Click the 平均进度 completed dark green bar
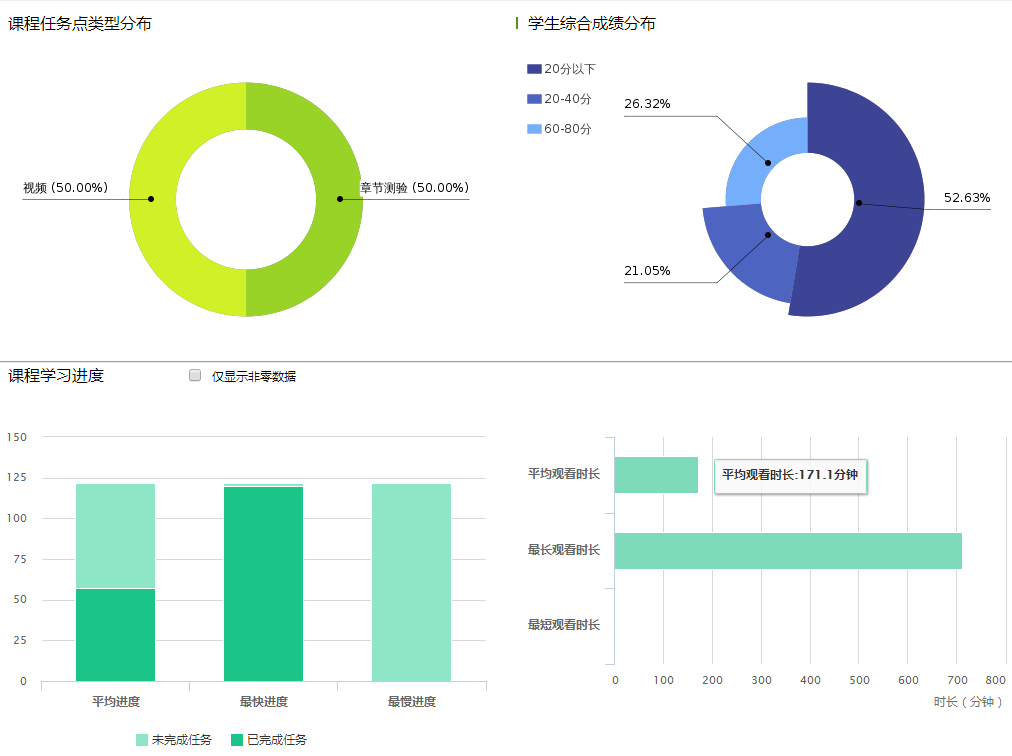 (115, 635)
